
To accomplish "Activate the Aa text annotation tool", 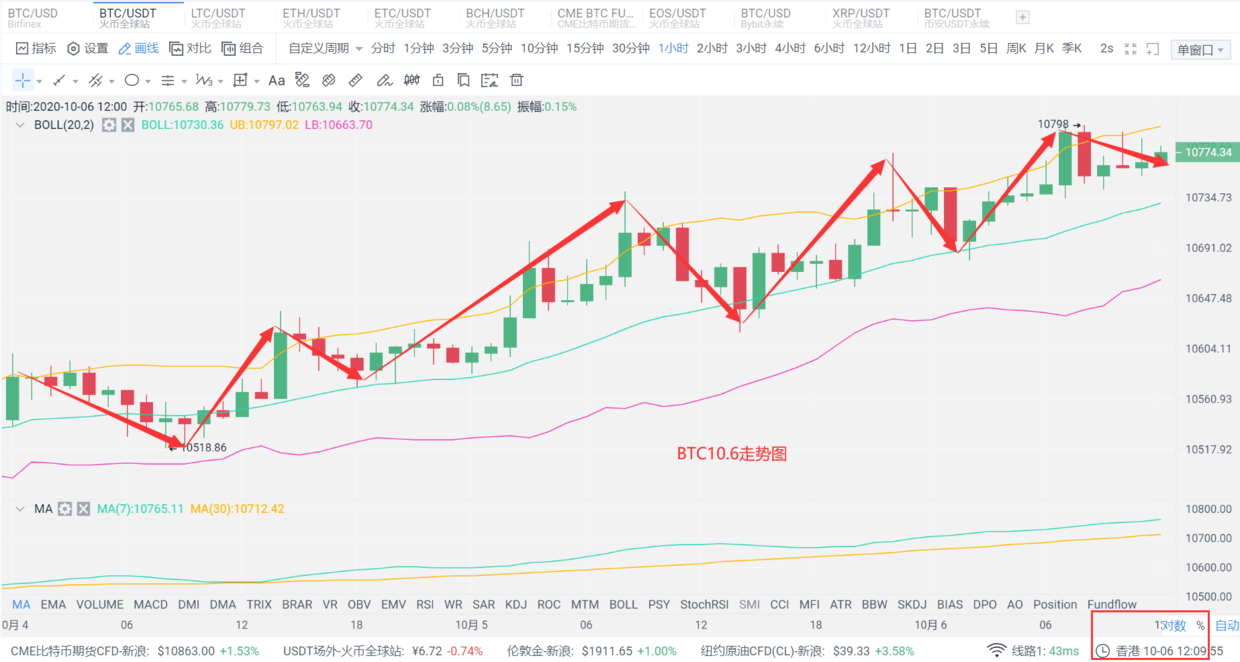I will coord(276,81).
